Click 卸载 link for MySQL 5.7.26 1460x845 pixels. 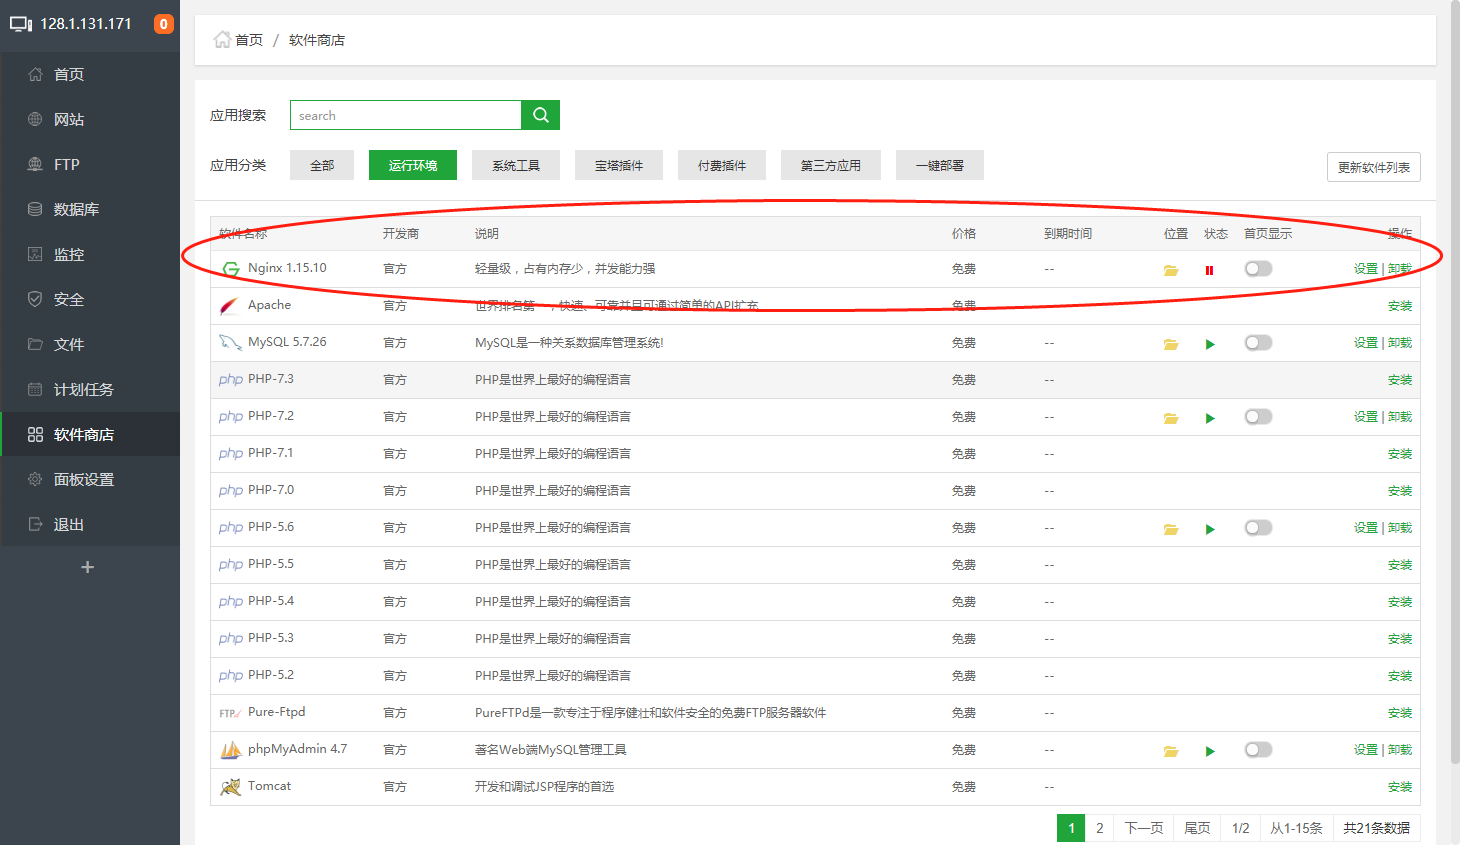tap(1400, 343)
